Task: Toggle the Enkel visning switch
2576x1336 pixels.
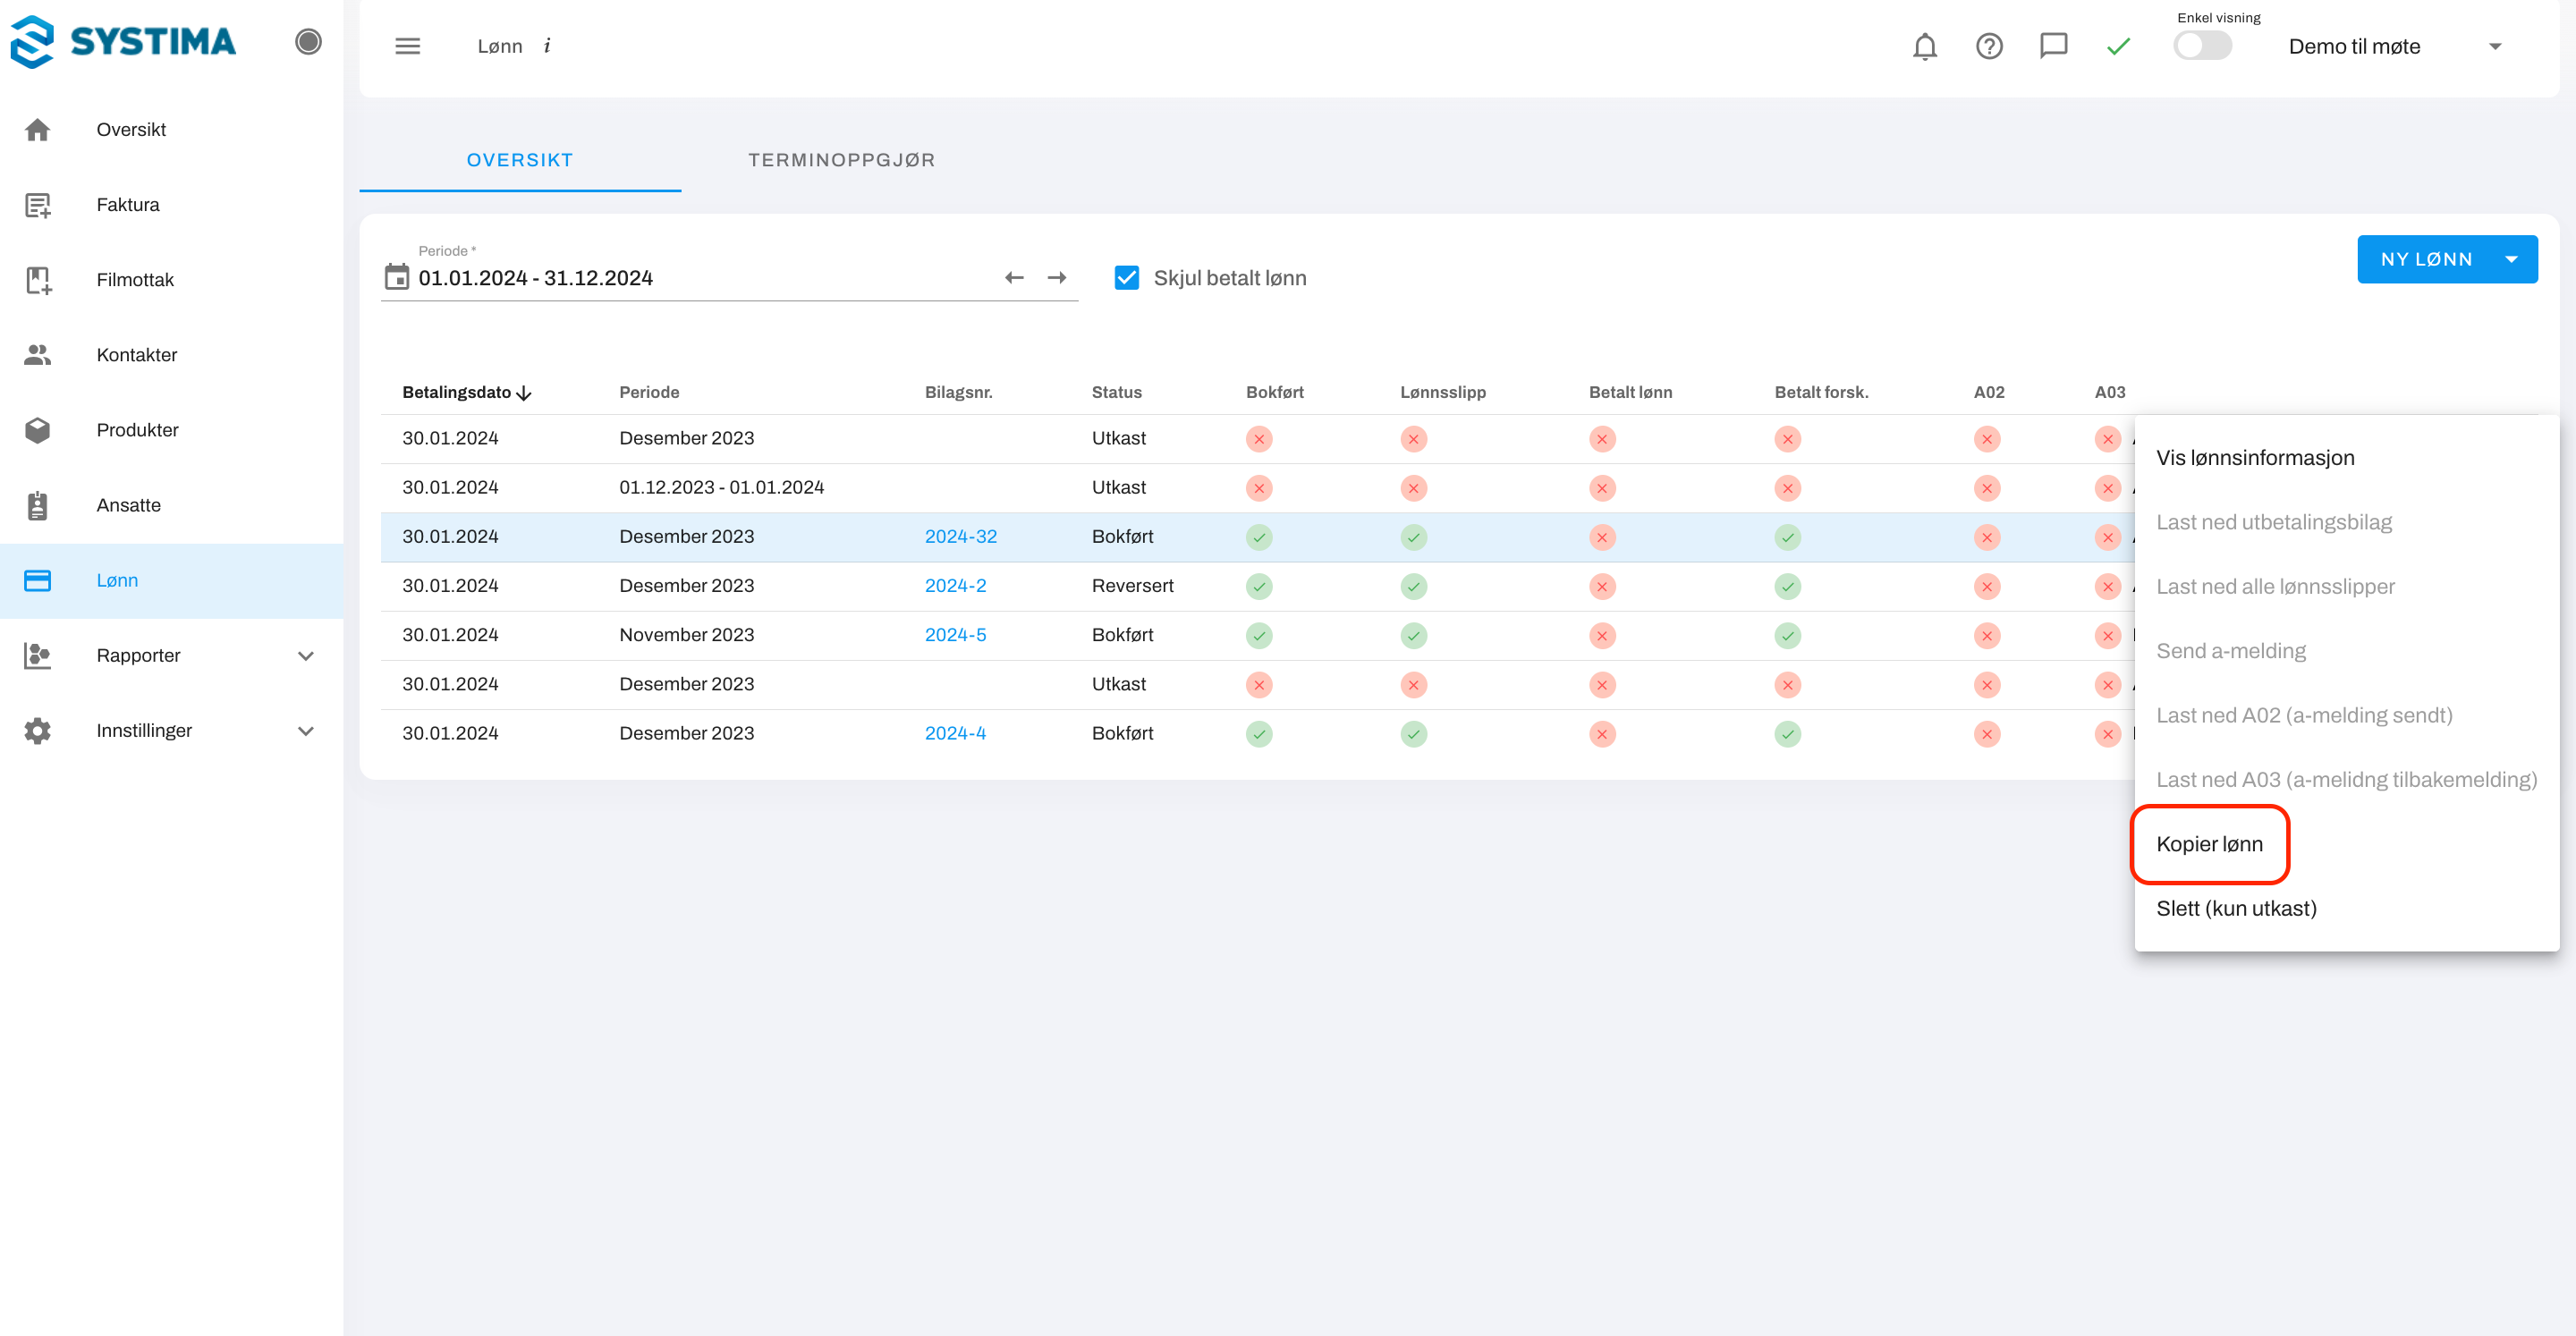Action: [2202, 46]
